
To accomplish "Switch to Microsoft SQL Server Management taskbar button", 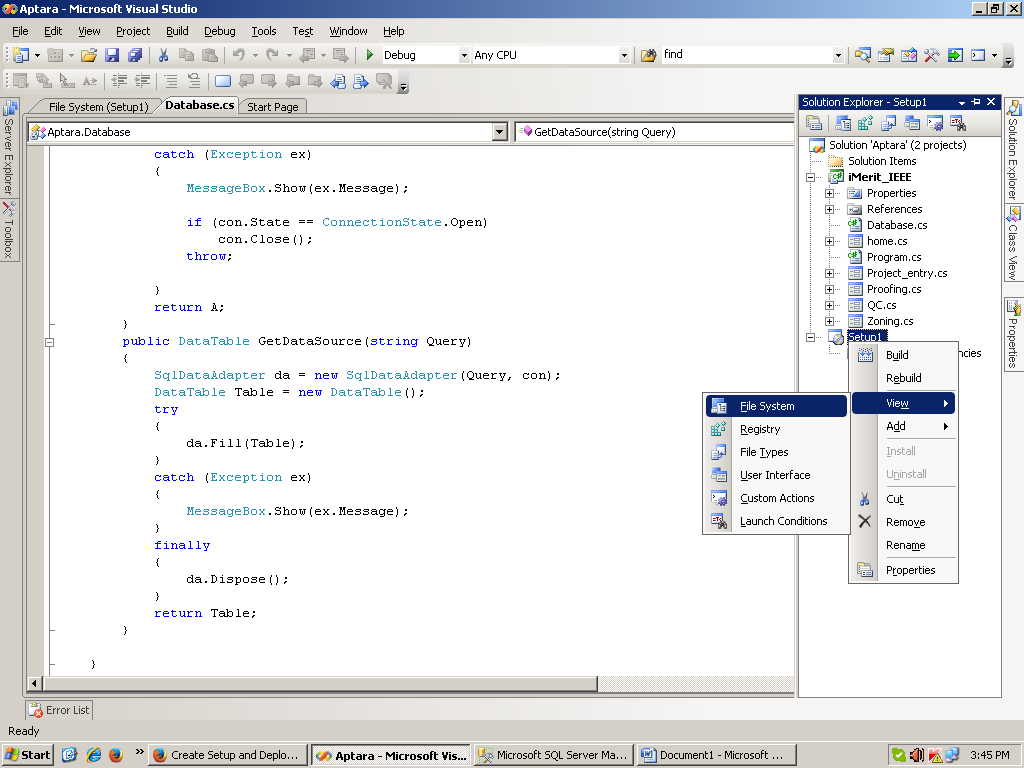I will point(554,755).
